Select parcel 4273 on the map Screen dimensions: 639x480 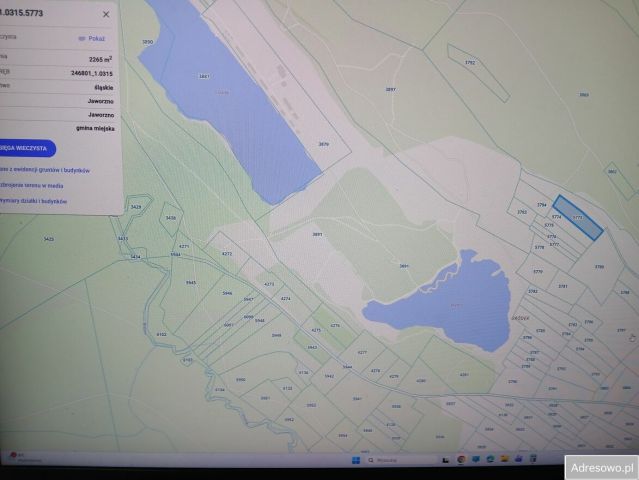269,284
